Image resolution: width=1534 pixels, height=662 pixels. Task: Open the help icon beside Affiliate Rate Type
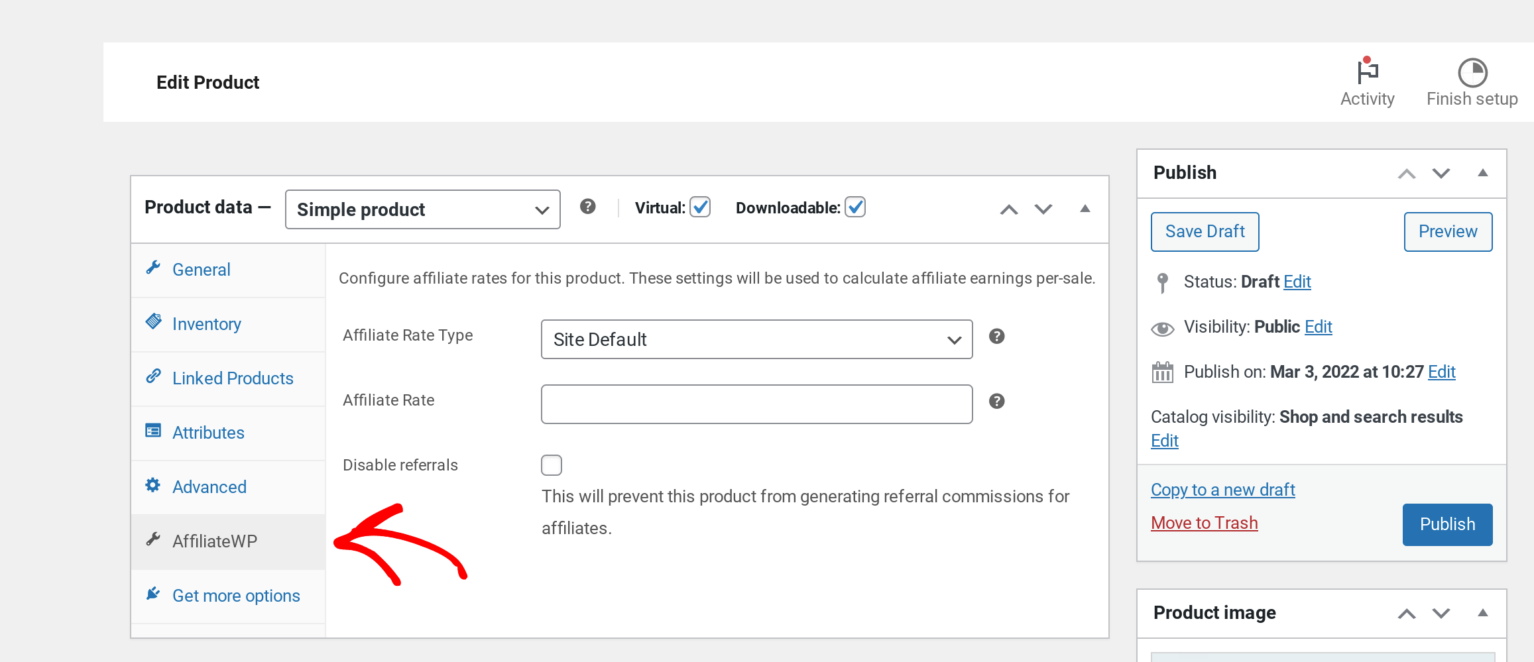click(x=997, y=337)
